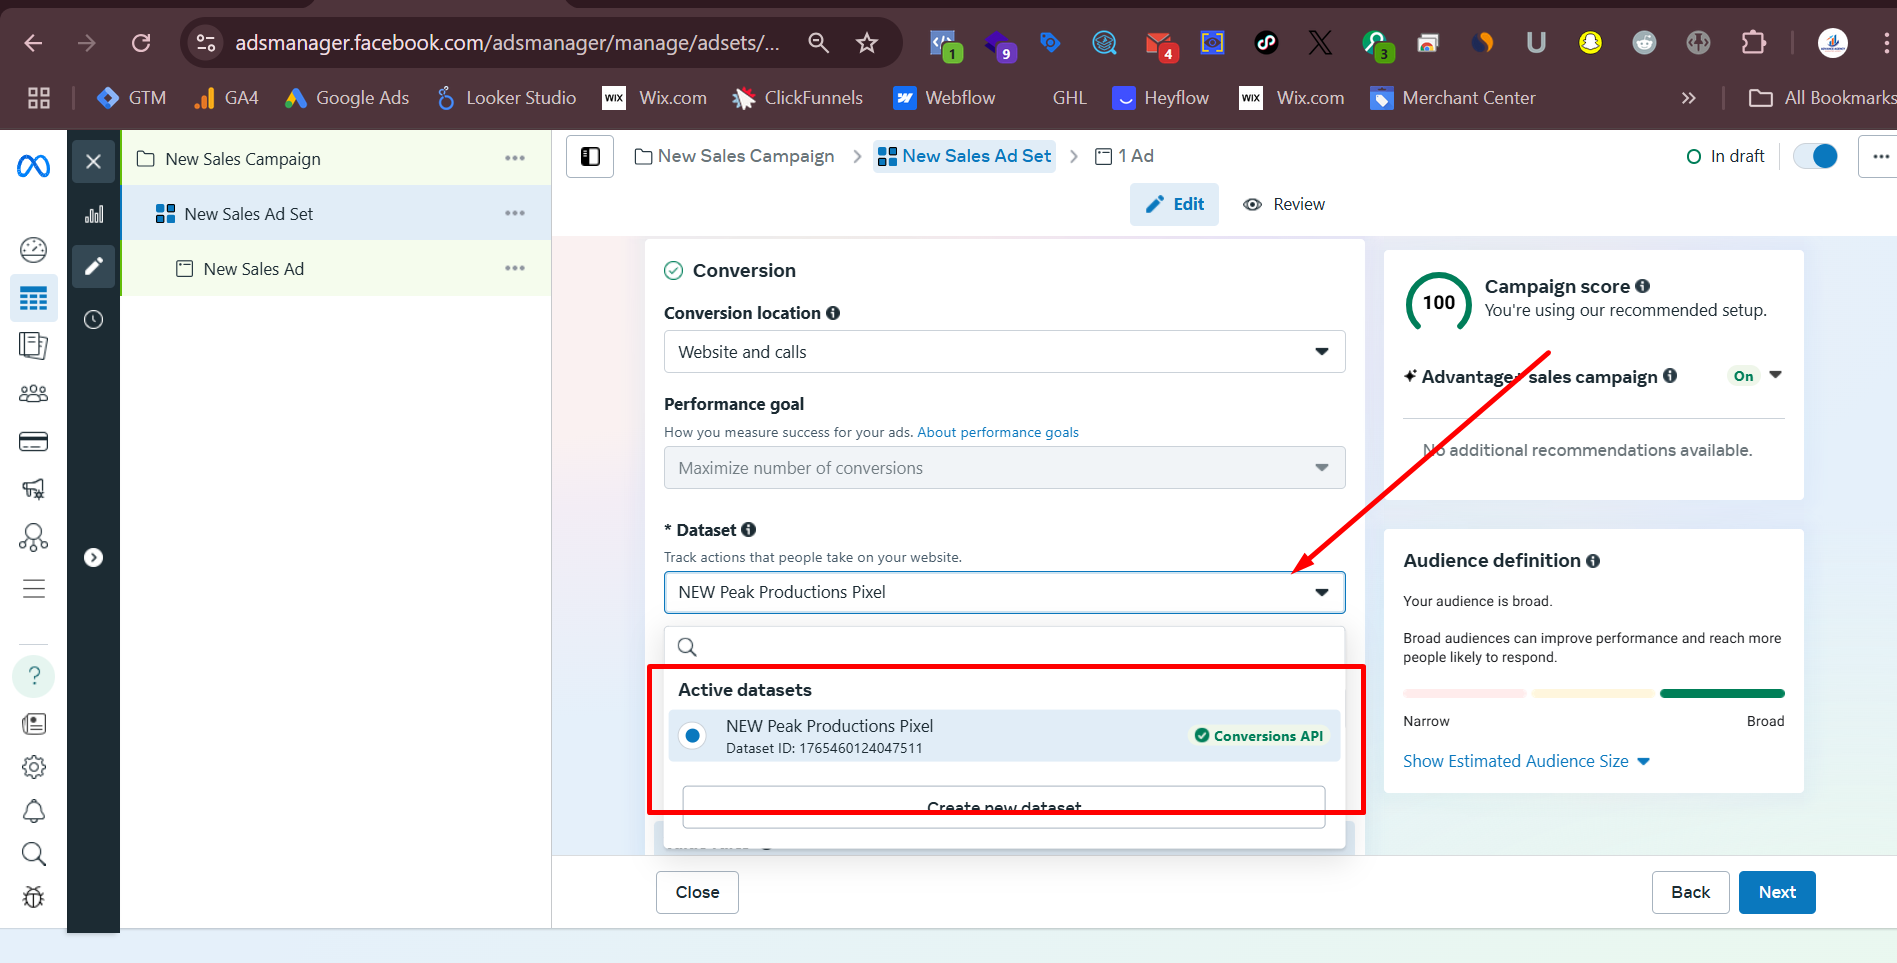Toggle the ad set draft on/off switch
The width and height of the screenshot is (1897, 963).
[x=1815, y=156]
